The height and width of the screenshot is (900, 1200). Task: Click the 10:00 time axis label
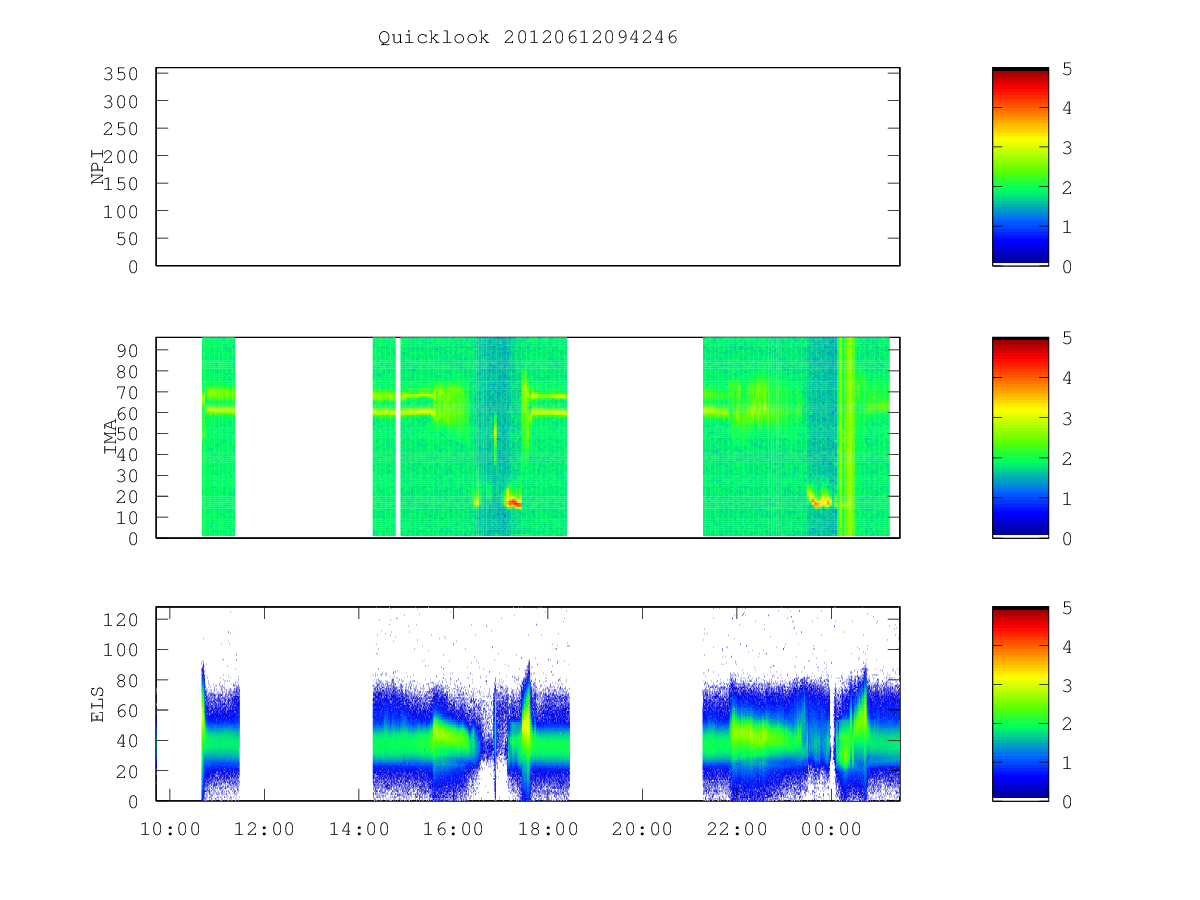point(170,828)
